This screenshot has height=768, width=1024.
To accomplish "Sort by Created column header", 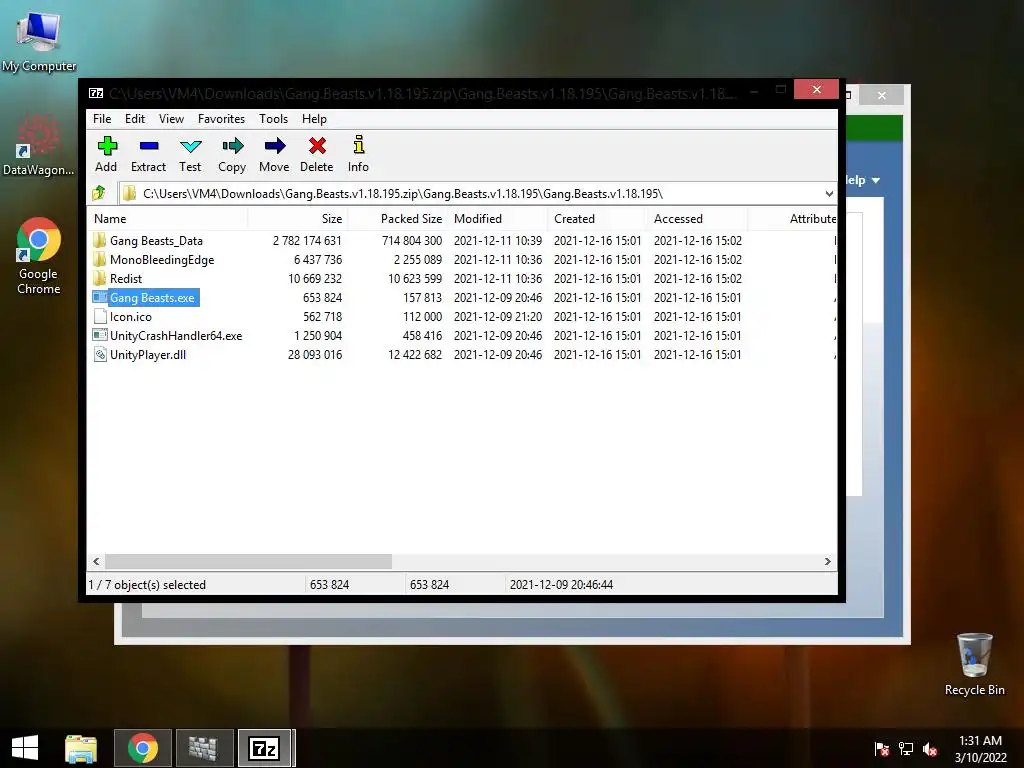I will pos(598,219).
